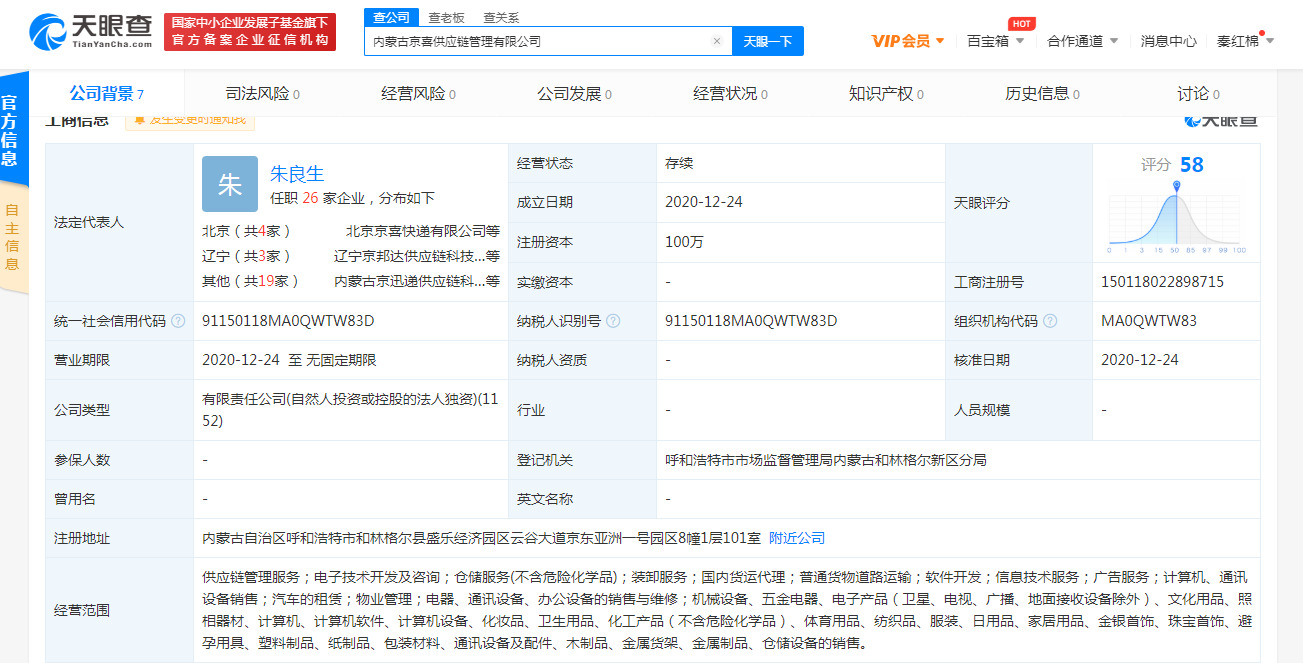
Task: Clear search box with the X icon
Action: (716, 41)
